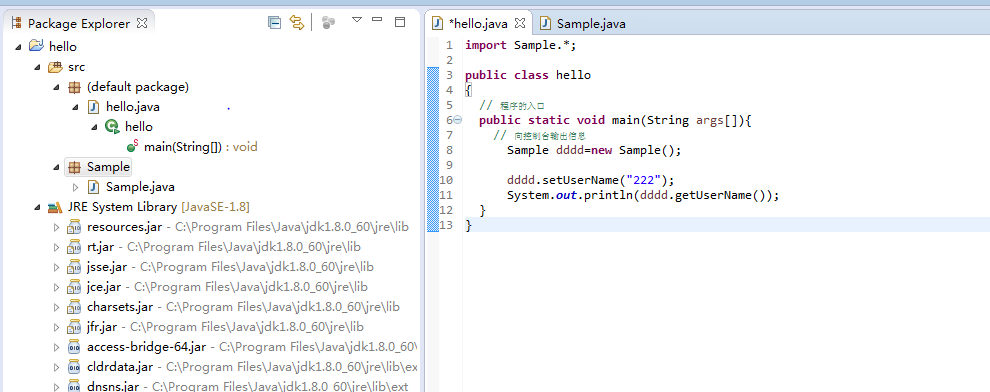
Task: Switch to the Sample.java editor tab
Action: point(591,24)
